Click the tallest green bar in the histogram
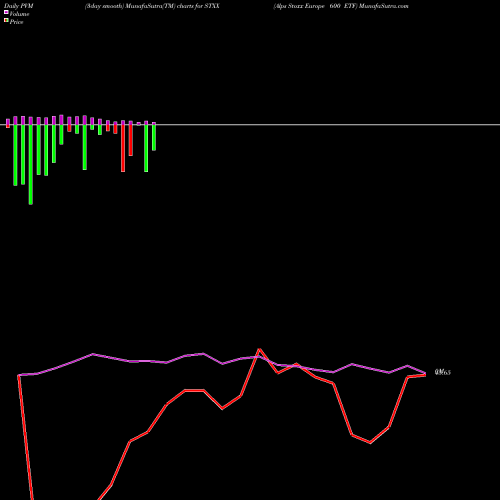The width and height of the screenshot is (500, 500). pos(31,164)
